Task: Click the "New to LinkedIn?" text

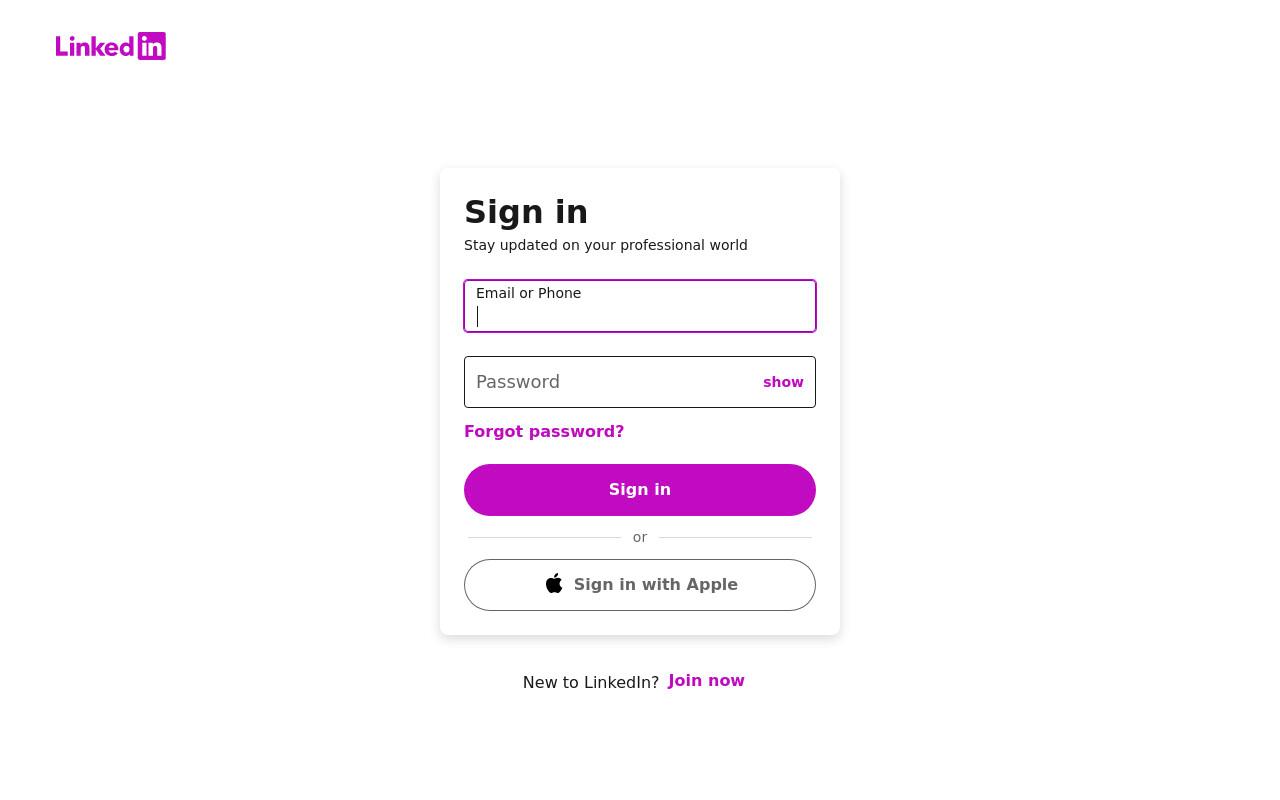Action: (591, 682)
